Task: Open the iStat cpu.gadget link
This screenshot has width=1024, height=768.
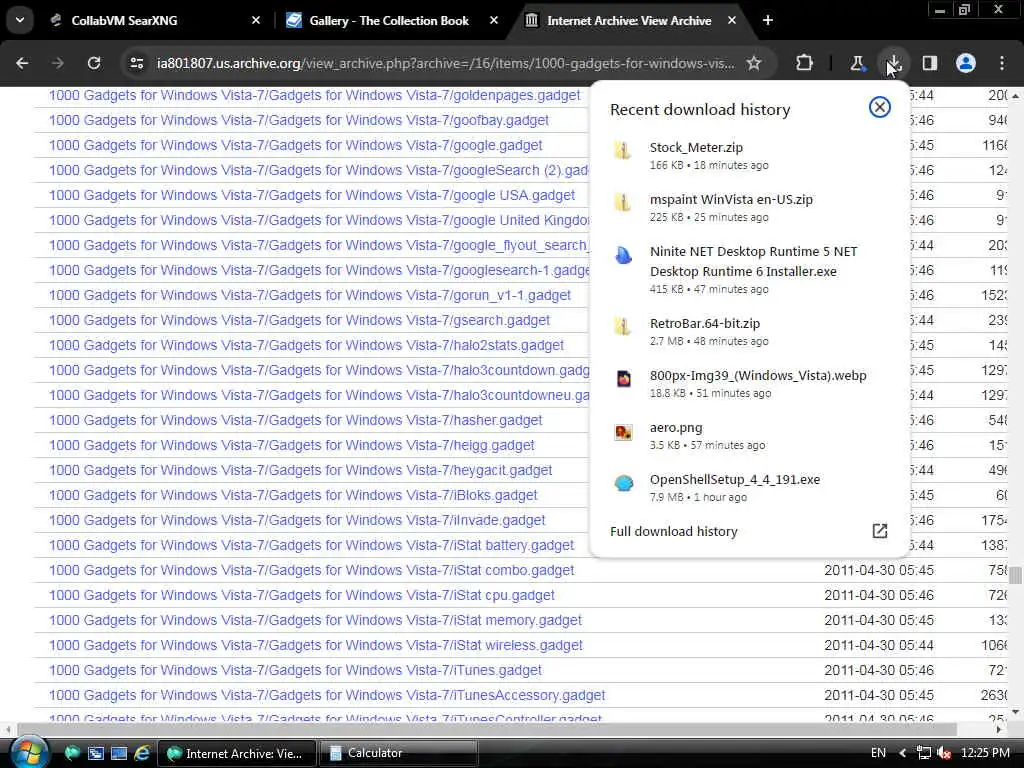Action: tap(302, 595)
